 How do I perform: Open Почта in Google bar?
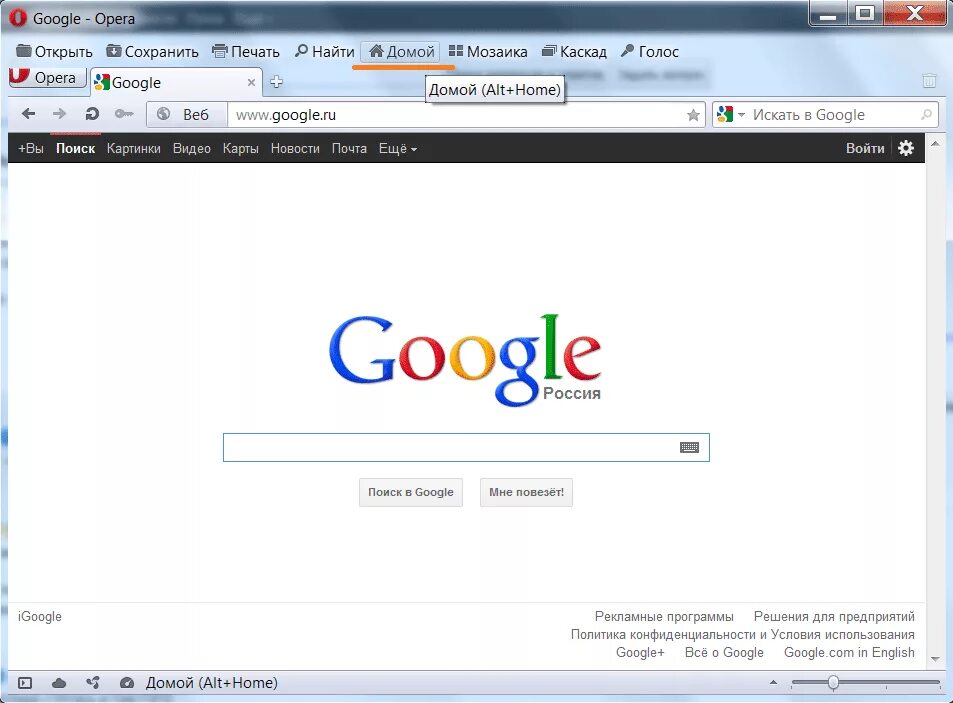click(349, 148)
